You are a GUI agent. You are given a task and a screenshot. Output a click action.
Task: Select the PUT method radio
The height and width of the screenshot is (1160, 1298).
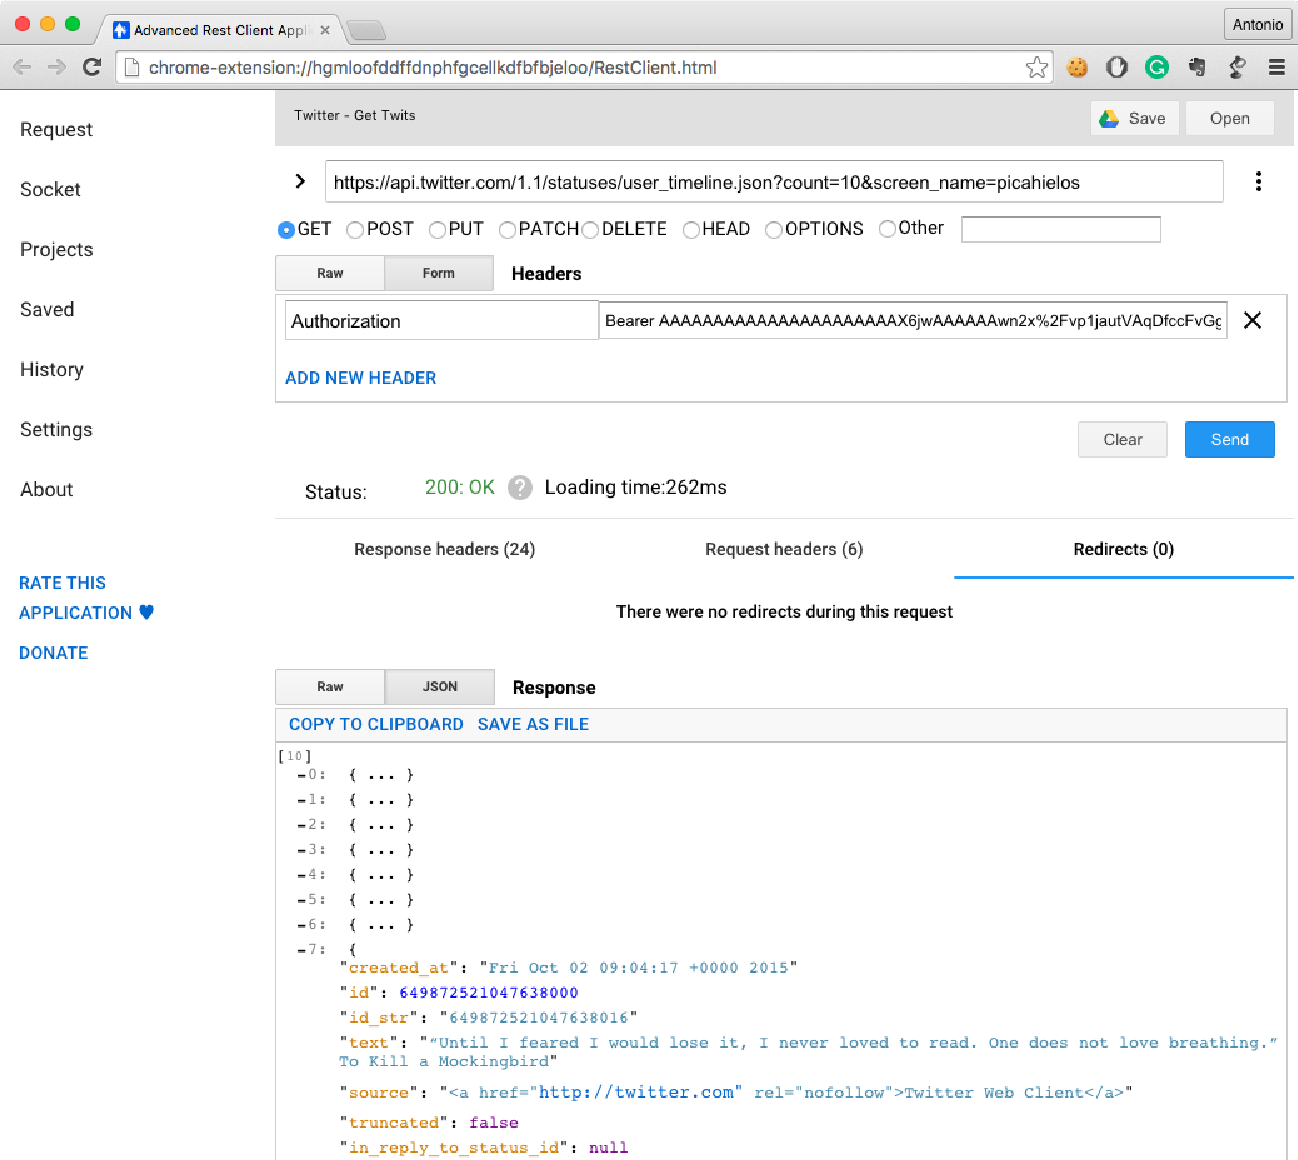point(437,229)
